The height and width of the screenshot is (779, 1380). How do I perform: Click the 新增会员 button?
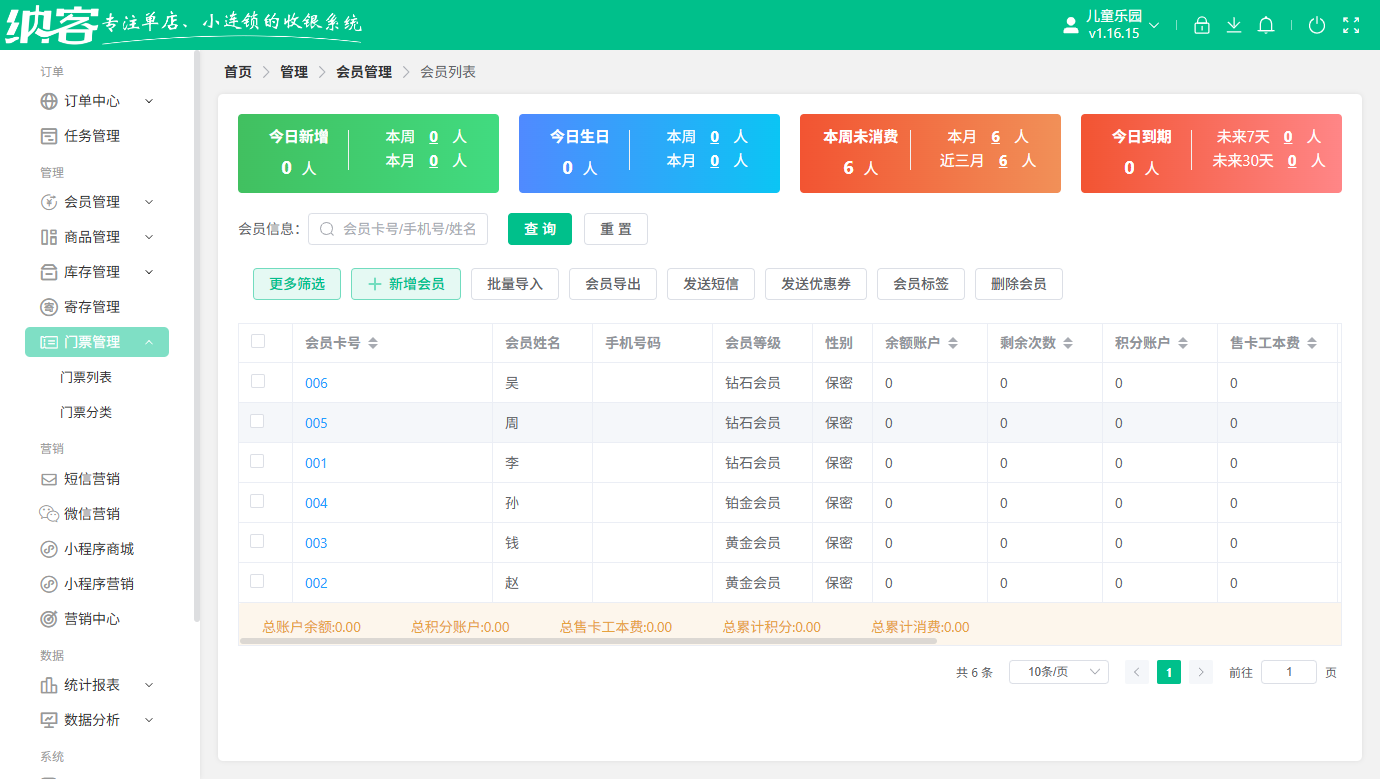coord(405,284)
